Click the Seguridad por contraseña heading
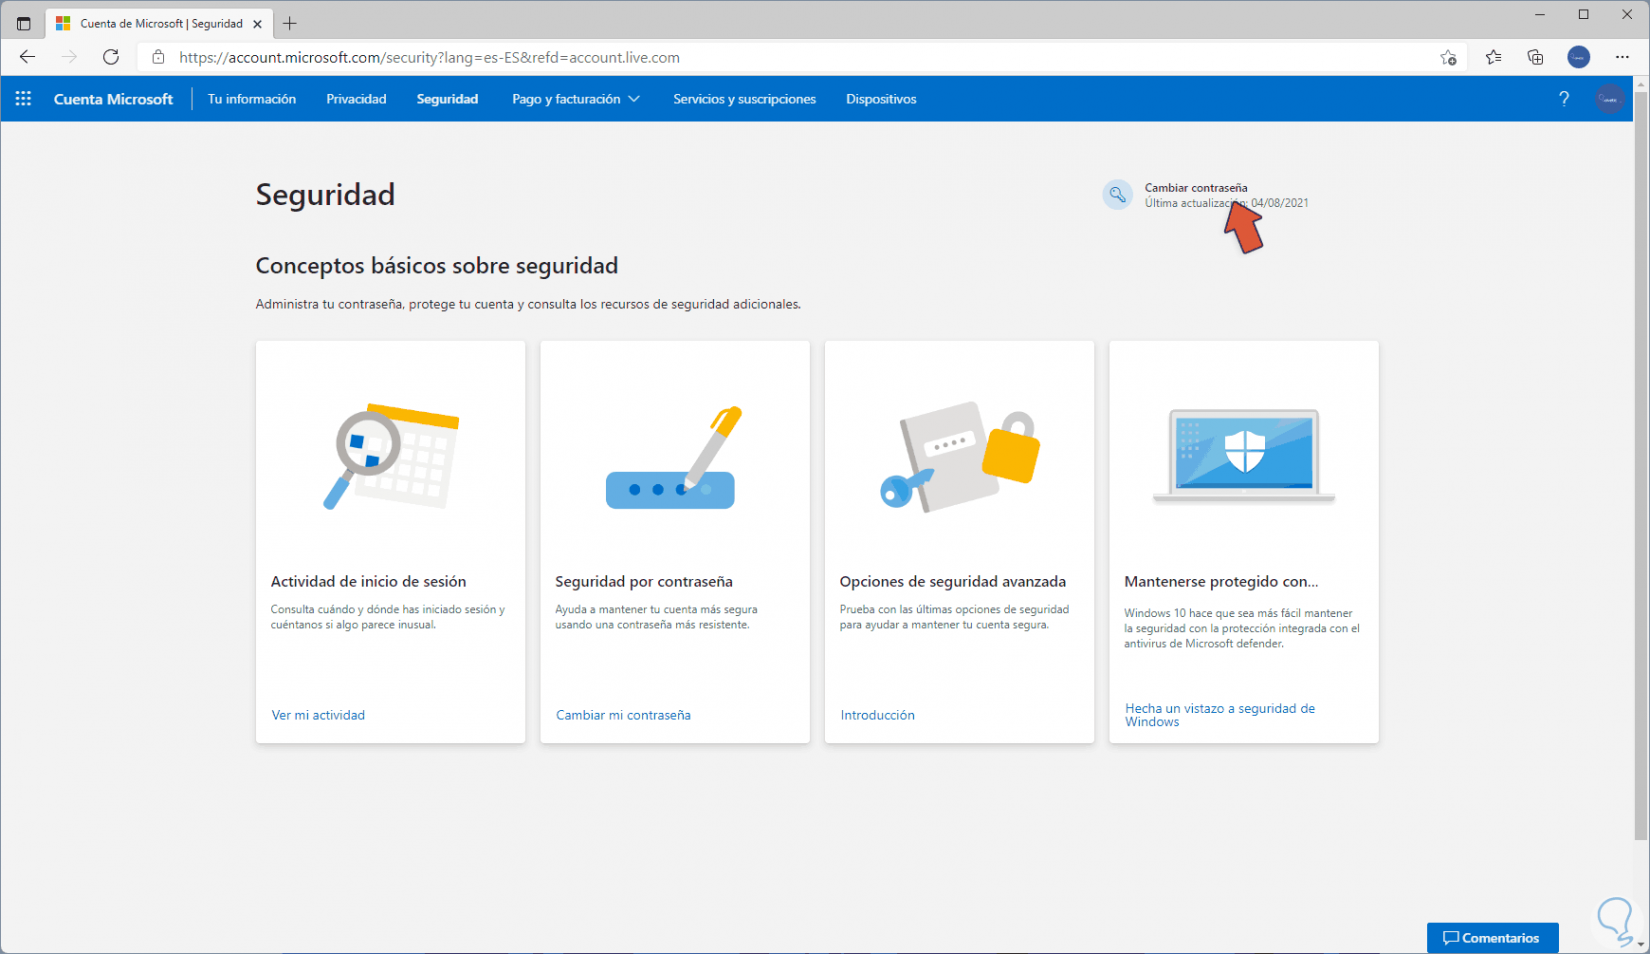Screen dimensions: 1650x954 (x=644, y=581)
